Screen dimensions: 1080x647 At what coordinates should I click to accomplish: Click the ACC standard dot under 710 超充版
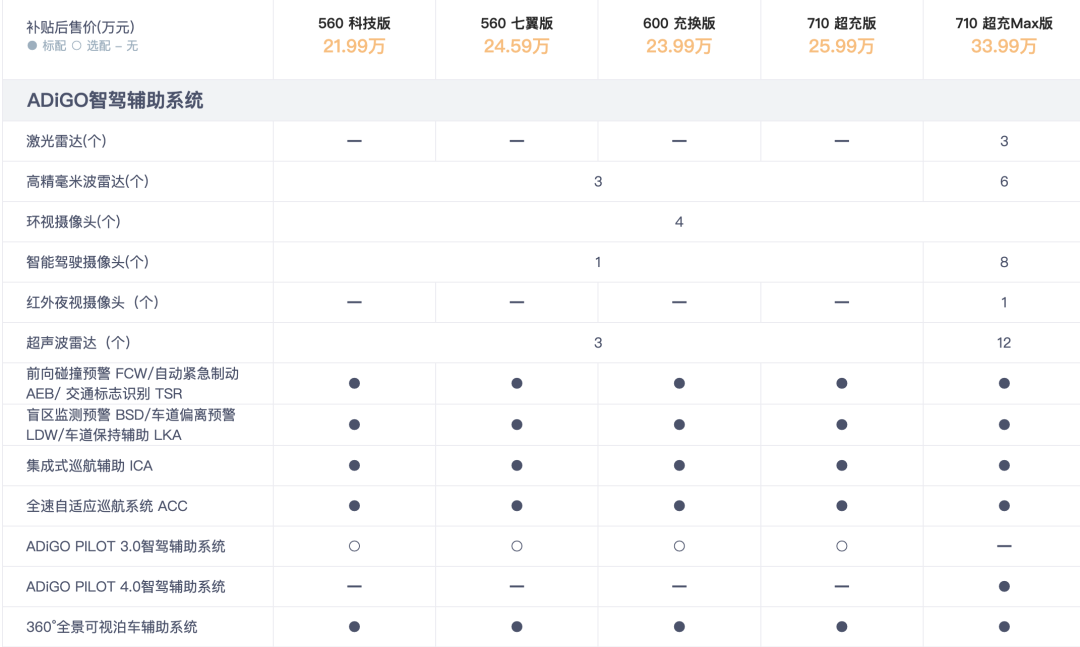coord(842,506)
